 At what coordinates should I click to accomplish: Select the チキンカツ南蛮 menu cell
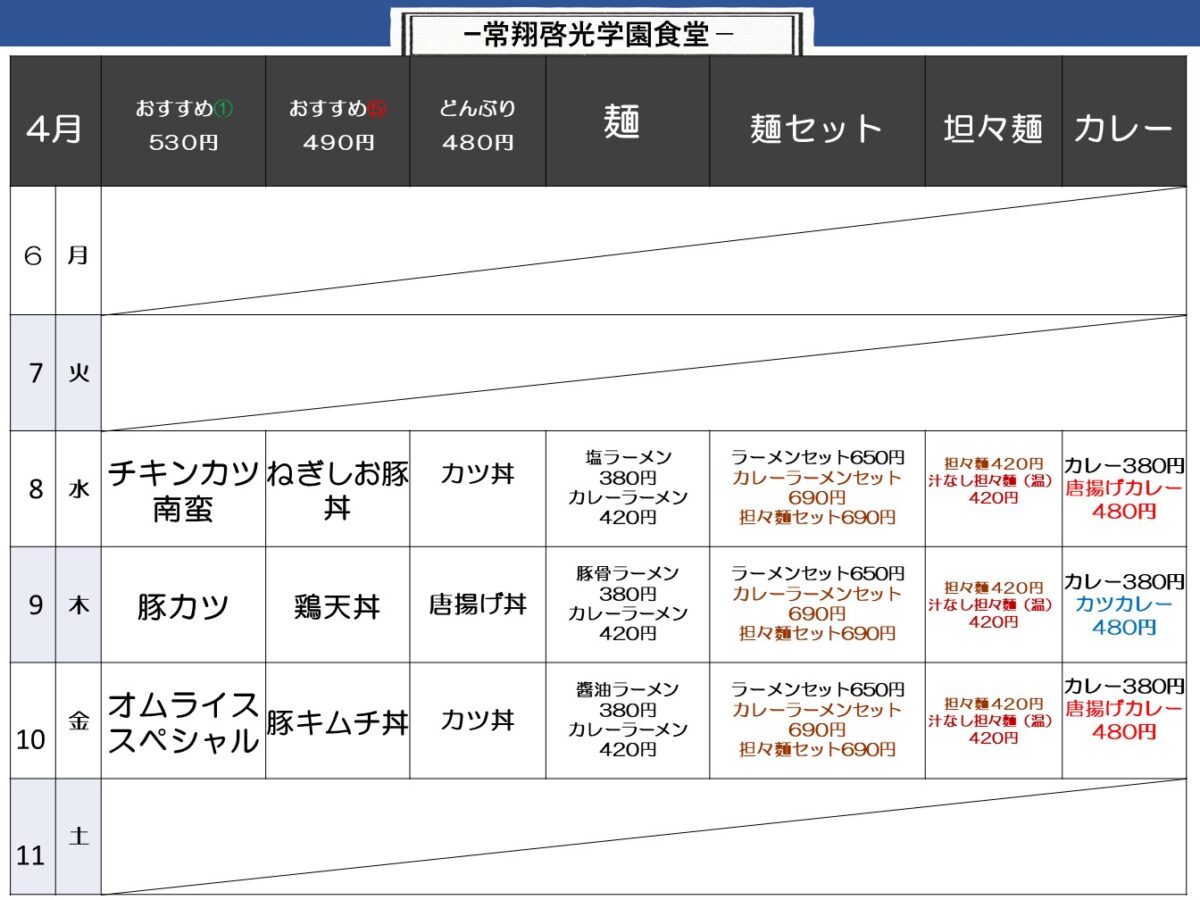pyautogui.click(x=183, y=490)
